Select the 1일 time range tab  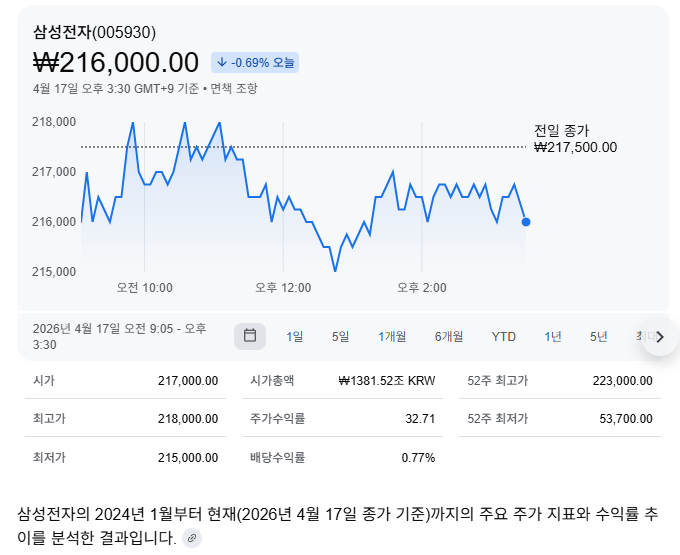(294, 336)
